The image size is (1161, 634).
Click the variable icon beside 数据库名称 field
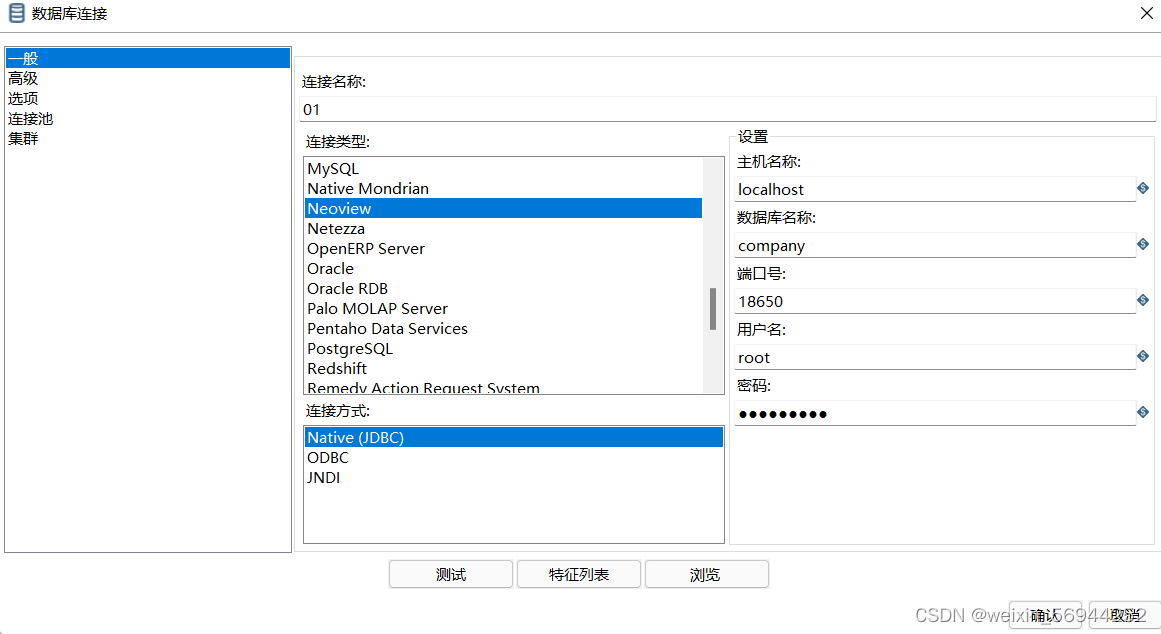pos(1142,244)
